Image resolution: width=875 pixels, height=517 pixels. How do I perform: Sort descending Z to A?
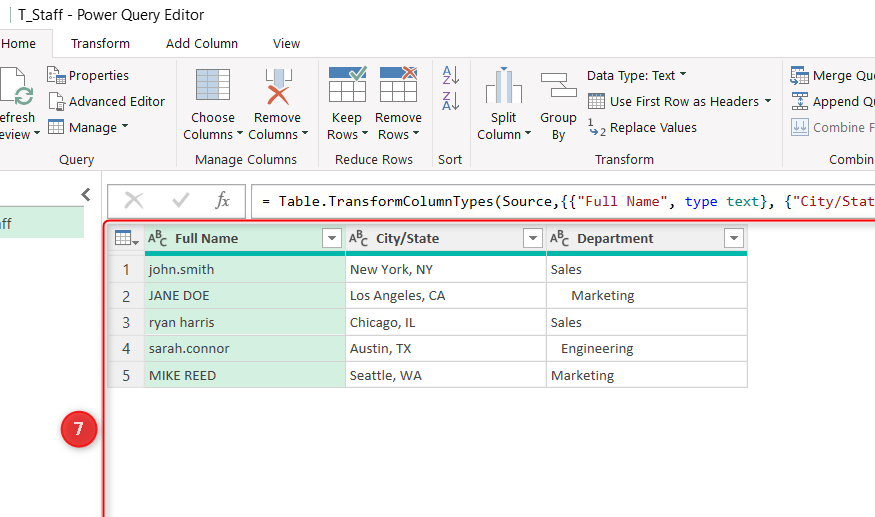[450, 101]
